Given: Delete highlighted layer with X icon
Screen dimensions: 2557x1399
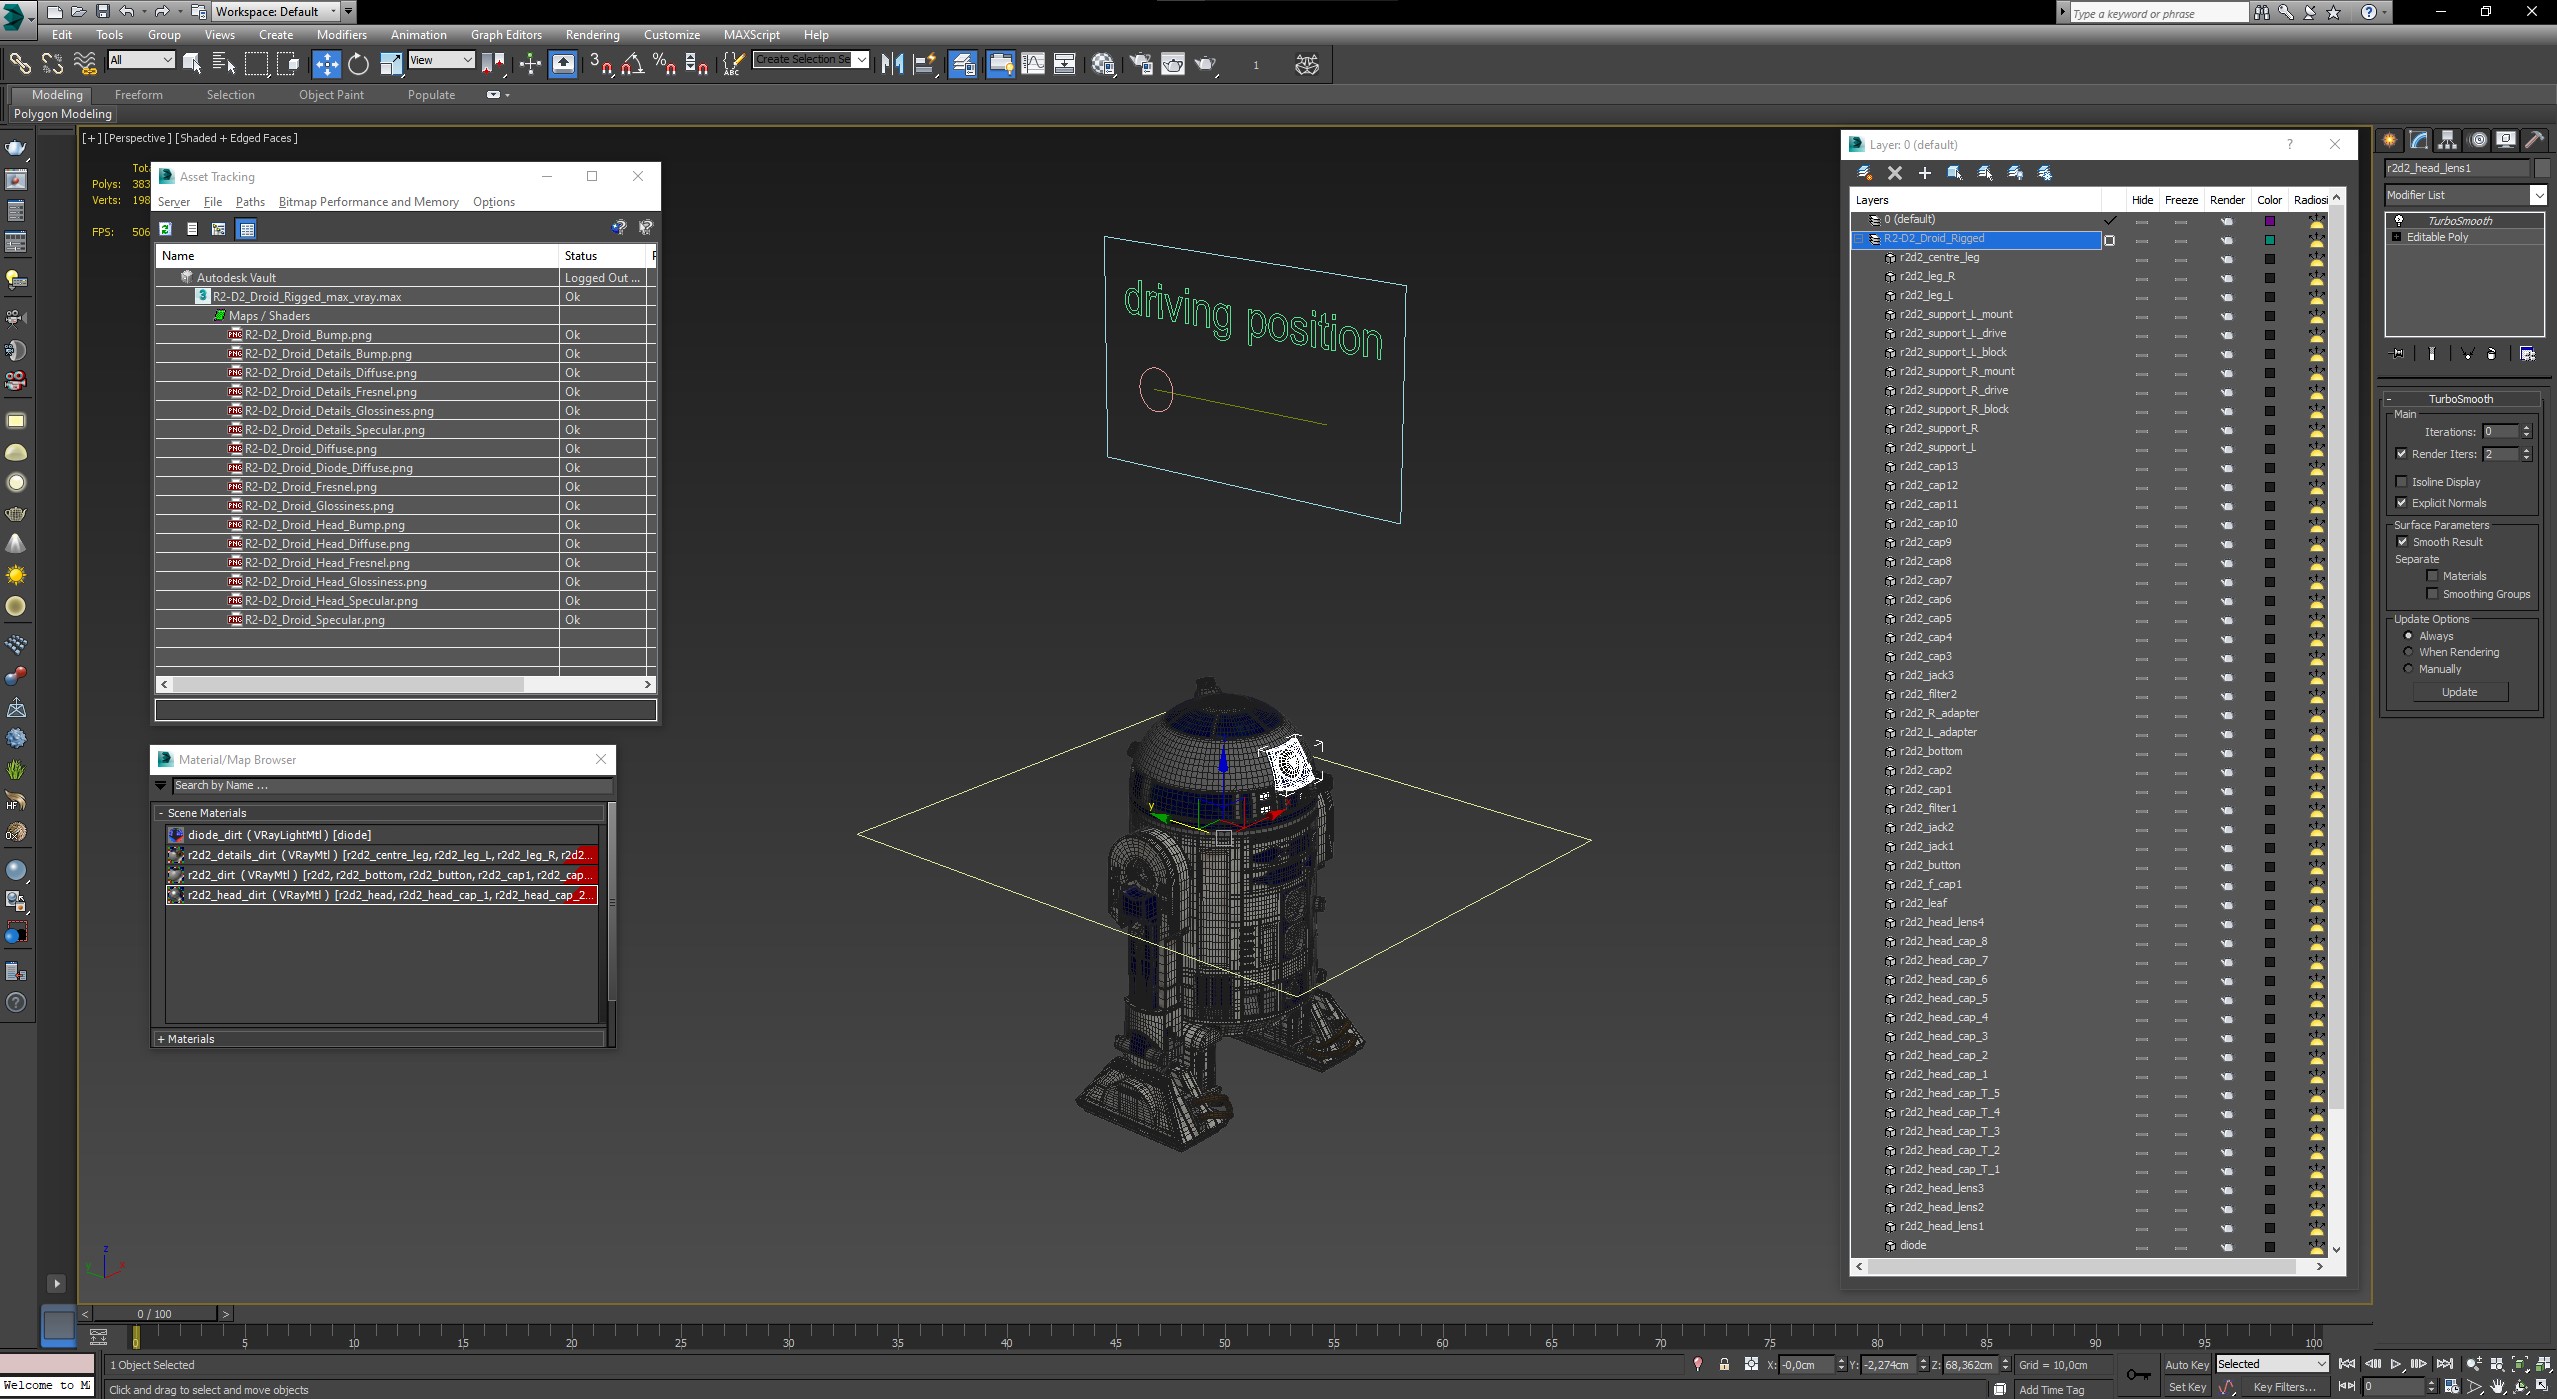Looking at the screenshot, I should click(x=1894, y=173).
